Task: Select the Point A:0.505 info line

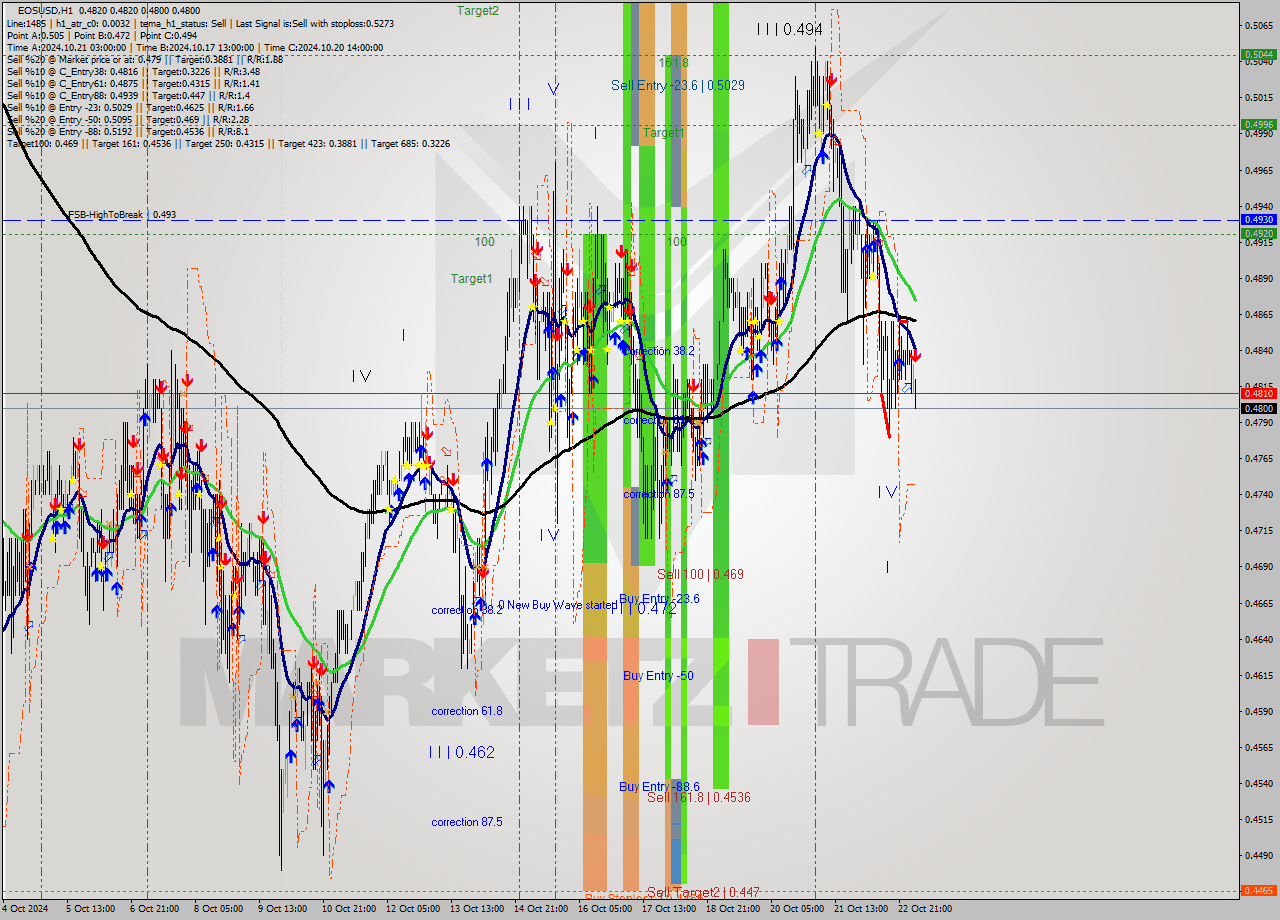Action: [102, 35]
